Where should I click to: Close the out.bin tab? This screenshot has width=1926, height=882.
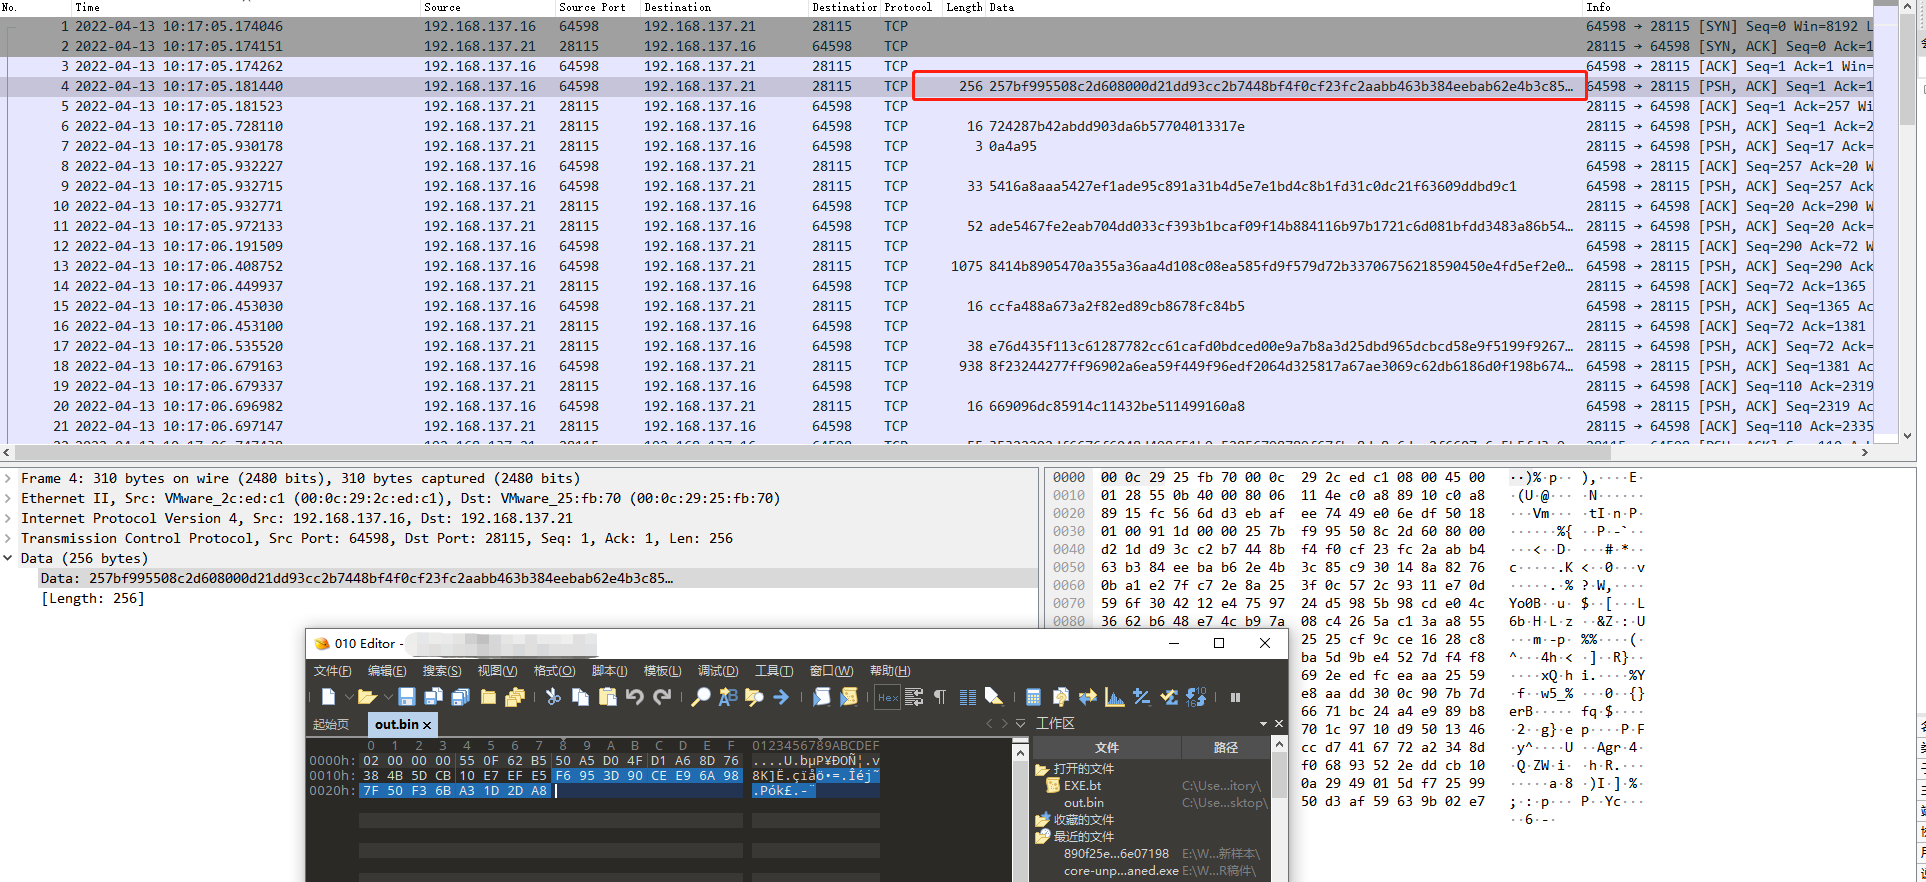(x=427, y=725)
